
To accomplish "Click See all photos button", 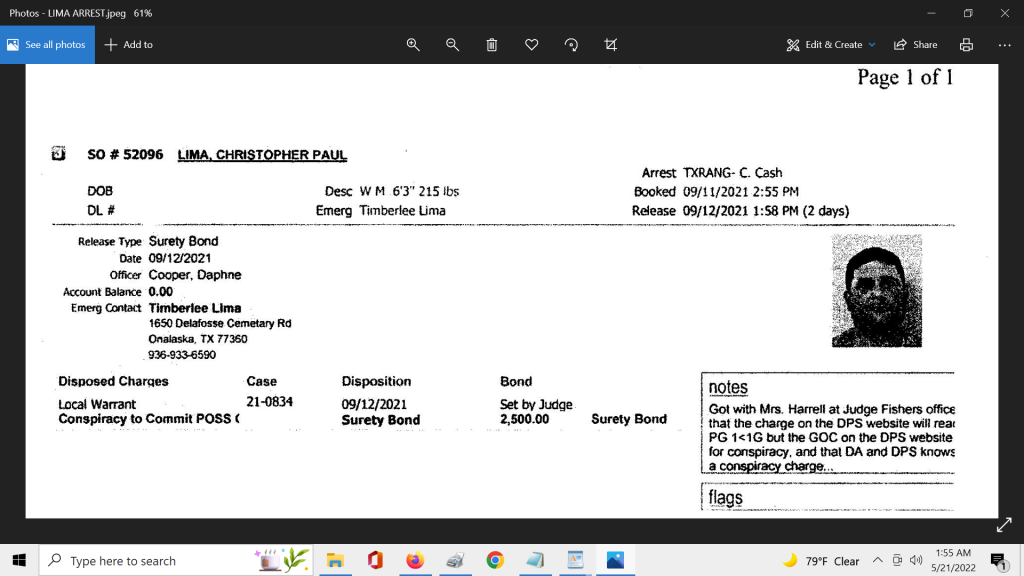I will (x=47, y=44).
